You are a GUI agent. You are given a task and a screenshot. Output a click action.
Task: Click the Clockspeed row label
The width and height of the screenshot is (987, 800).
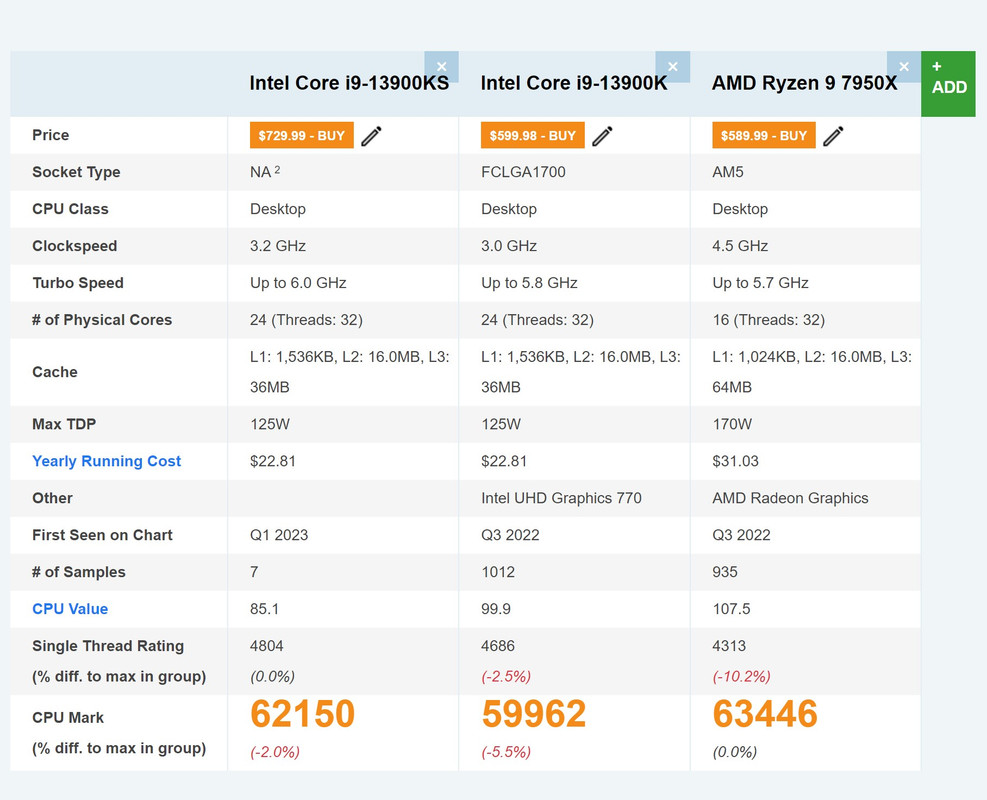click(x=74, y=246)
